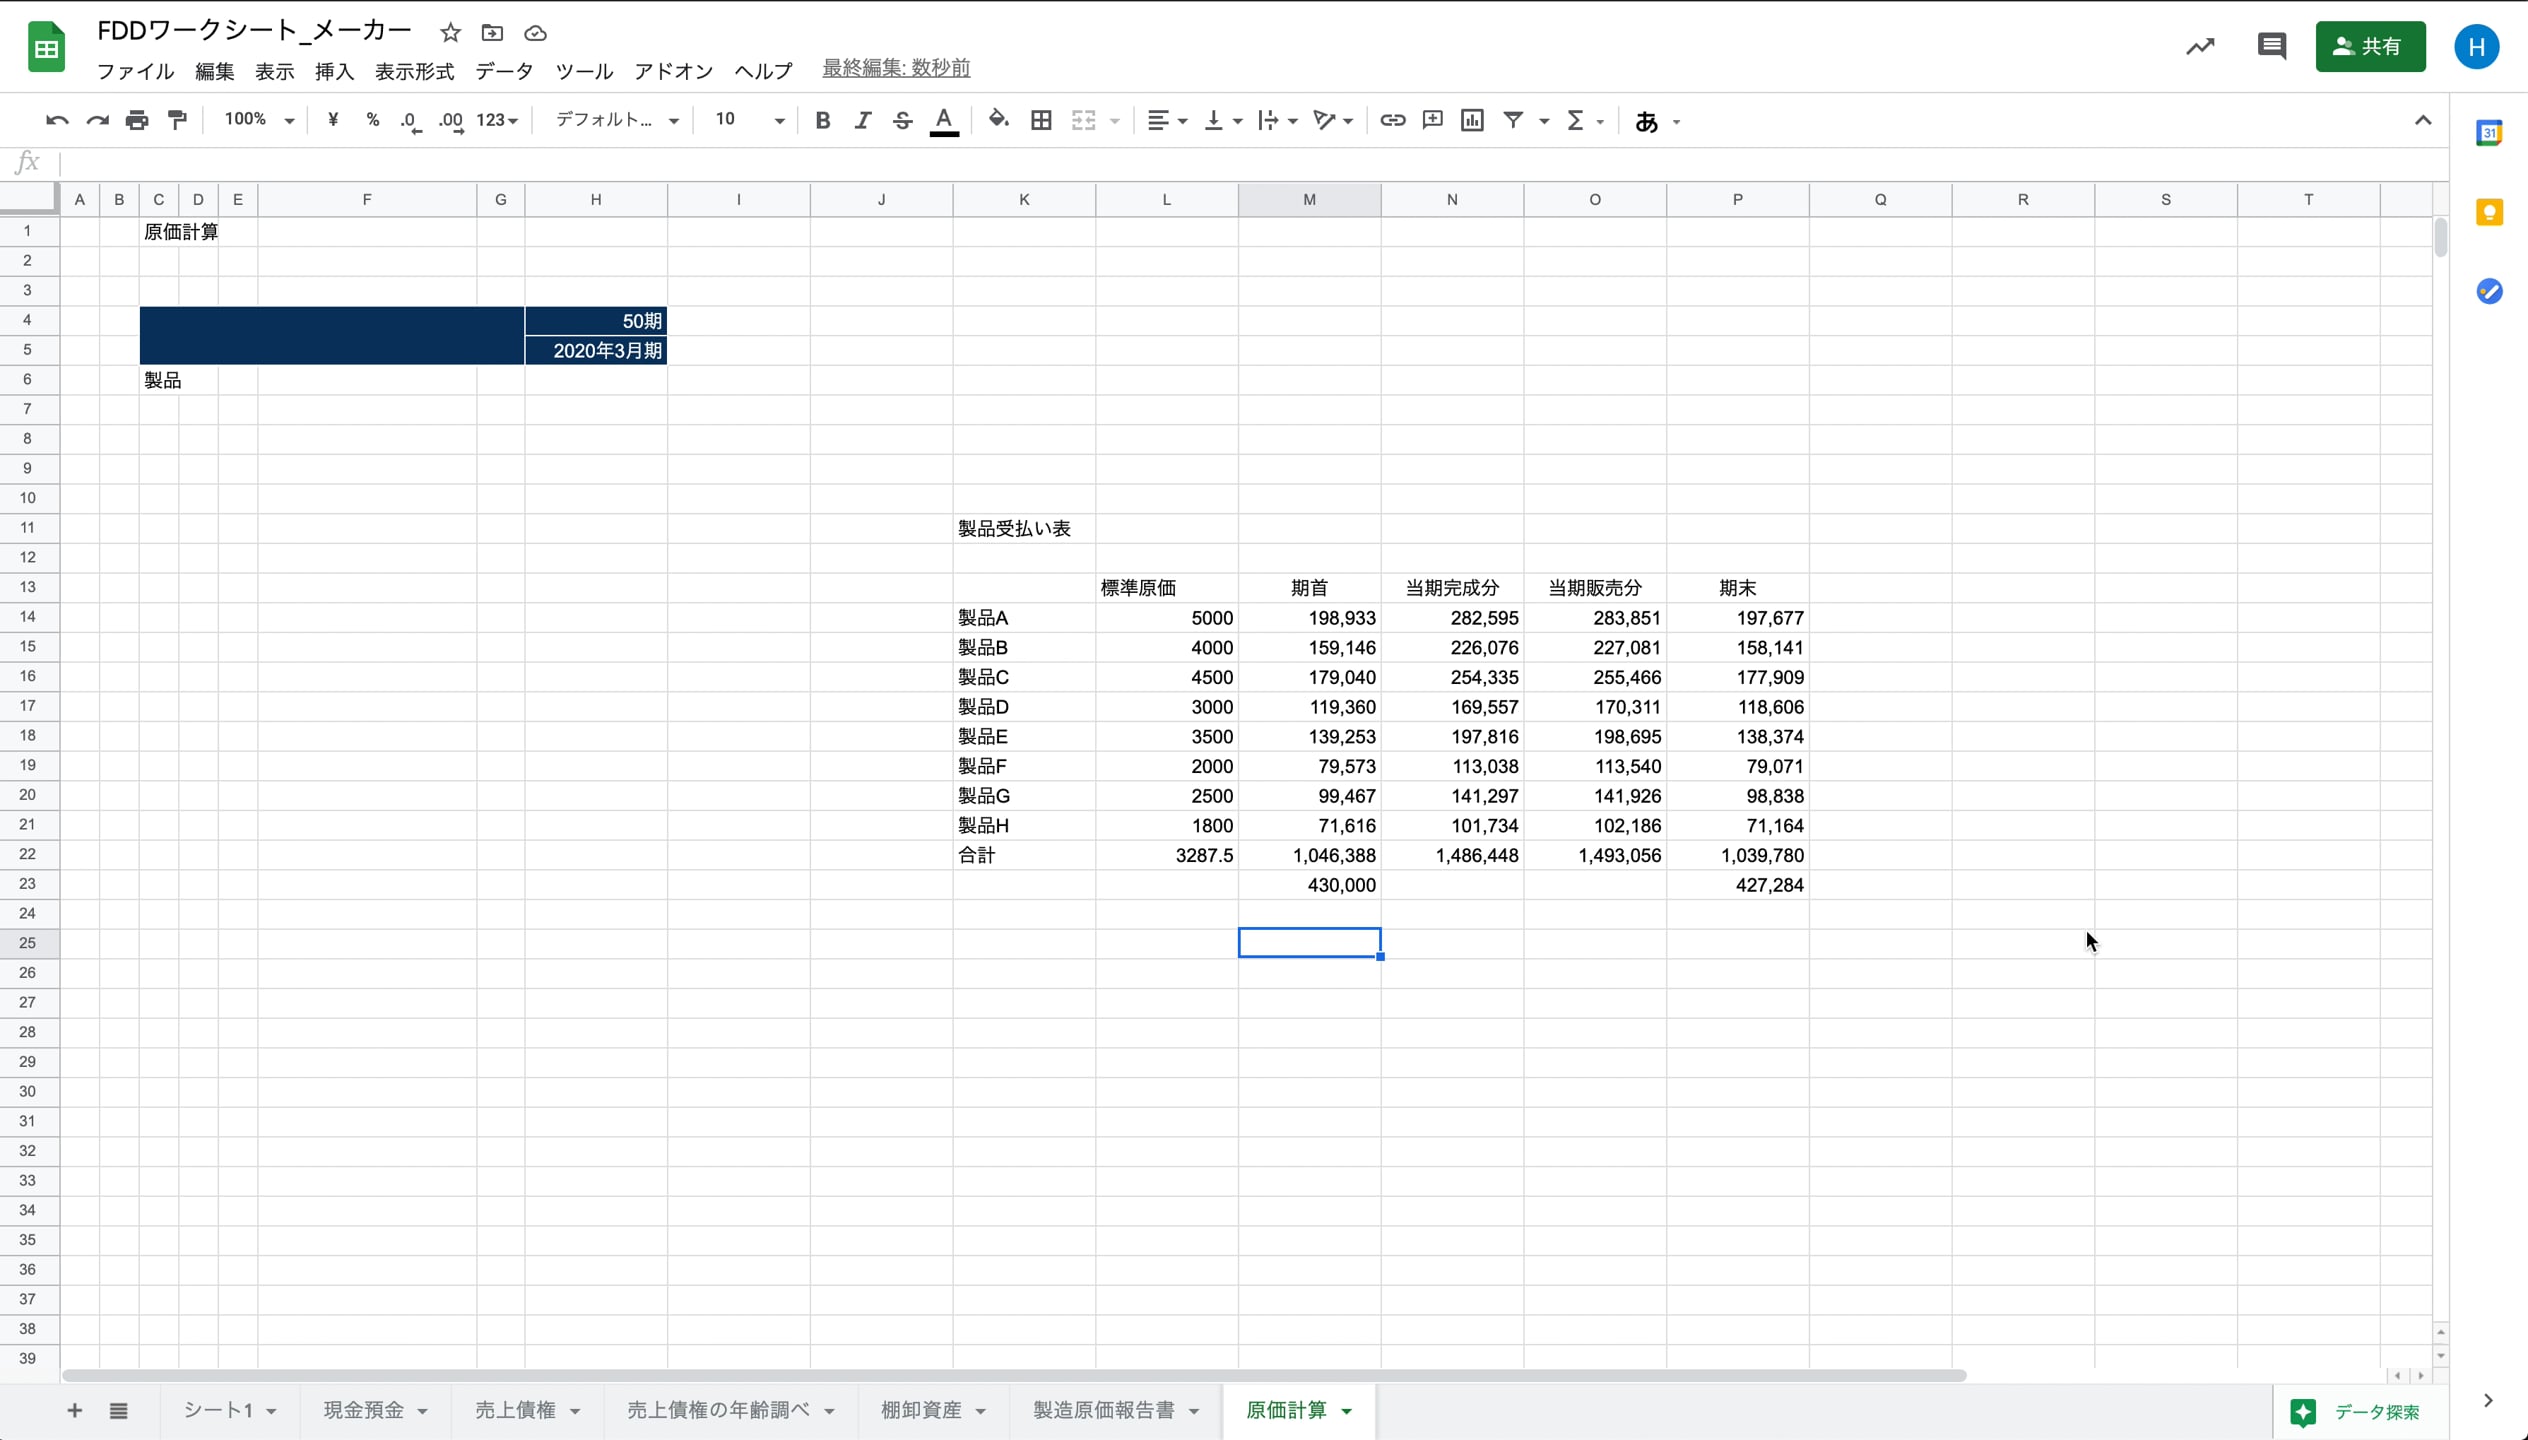2528x1440 pixels.
Task: Switch to the 棚卸資産 sheet tab
Action: [x=920, y=1410]
